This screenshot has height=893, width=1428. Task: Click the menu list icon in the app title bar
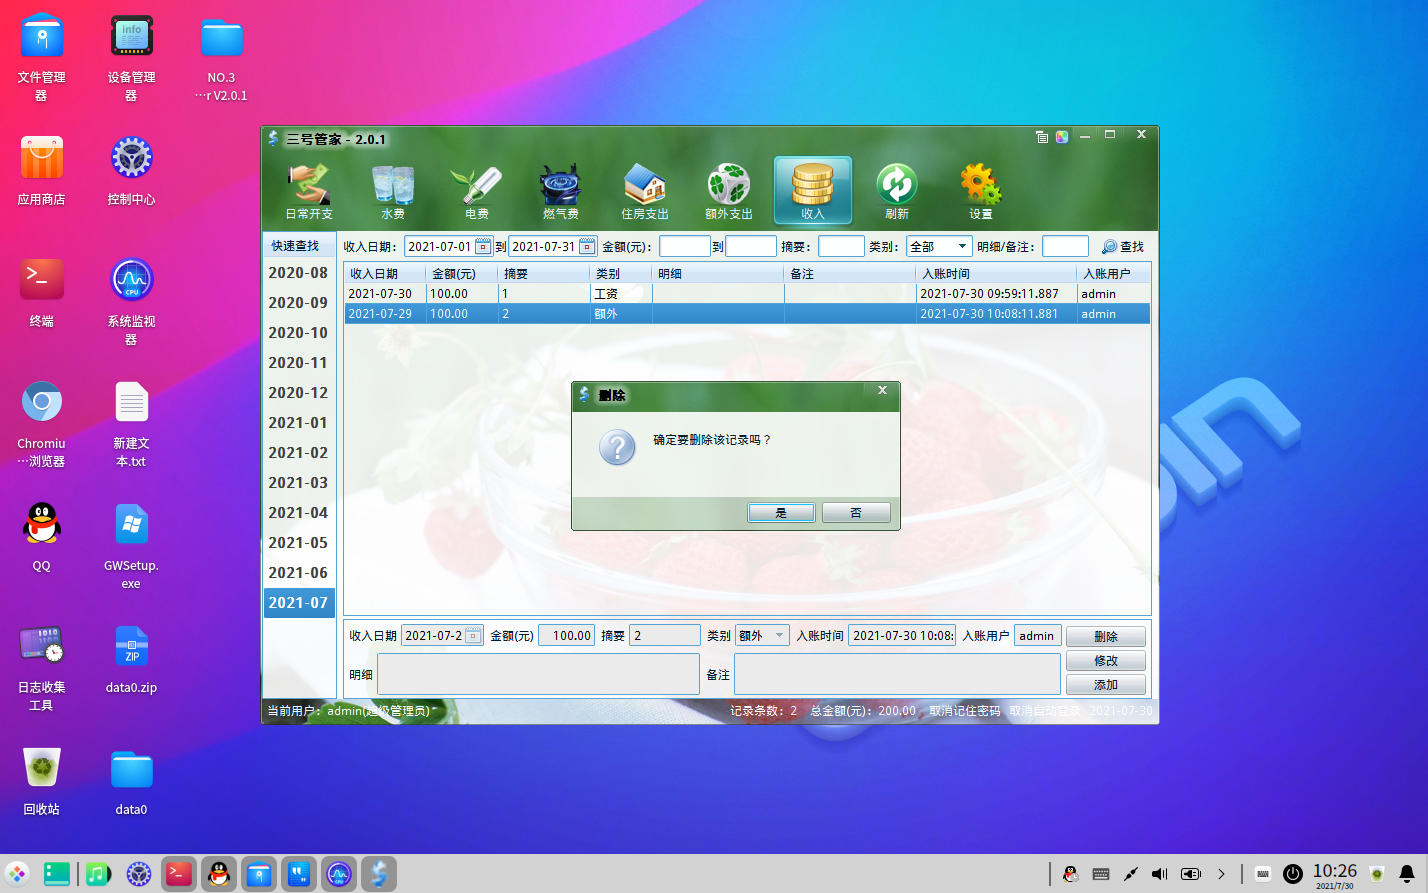coord(1042,137)
